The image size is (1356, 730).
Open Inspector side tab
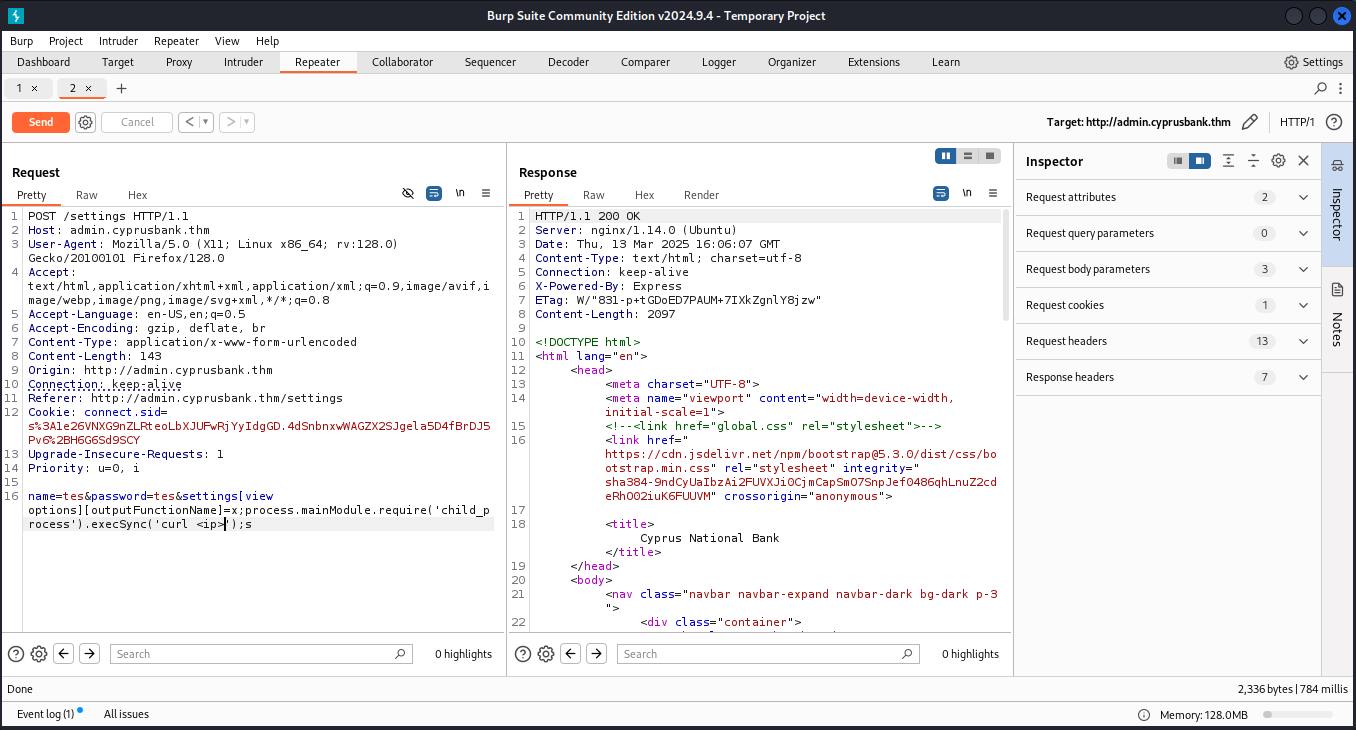(x=1338, y=204)
